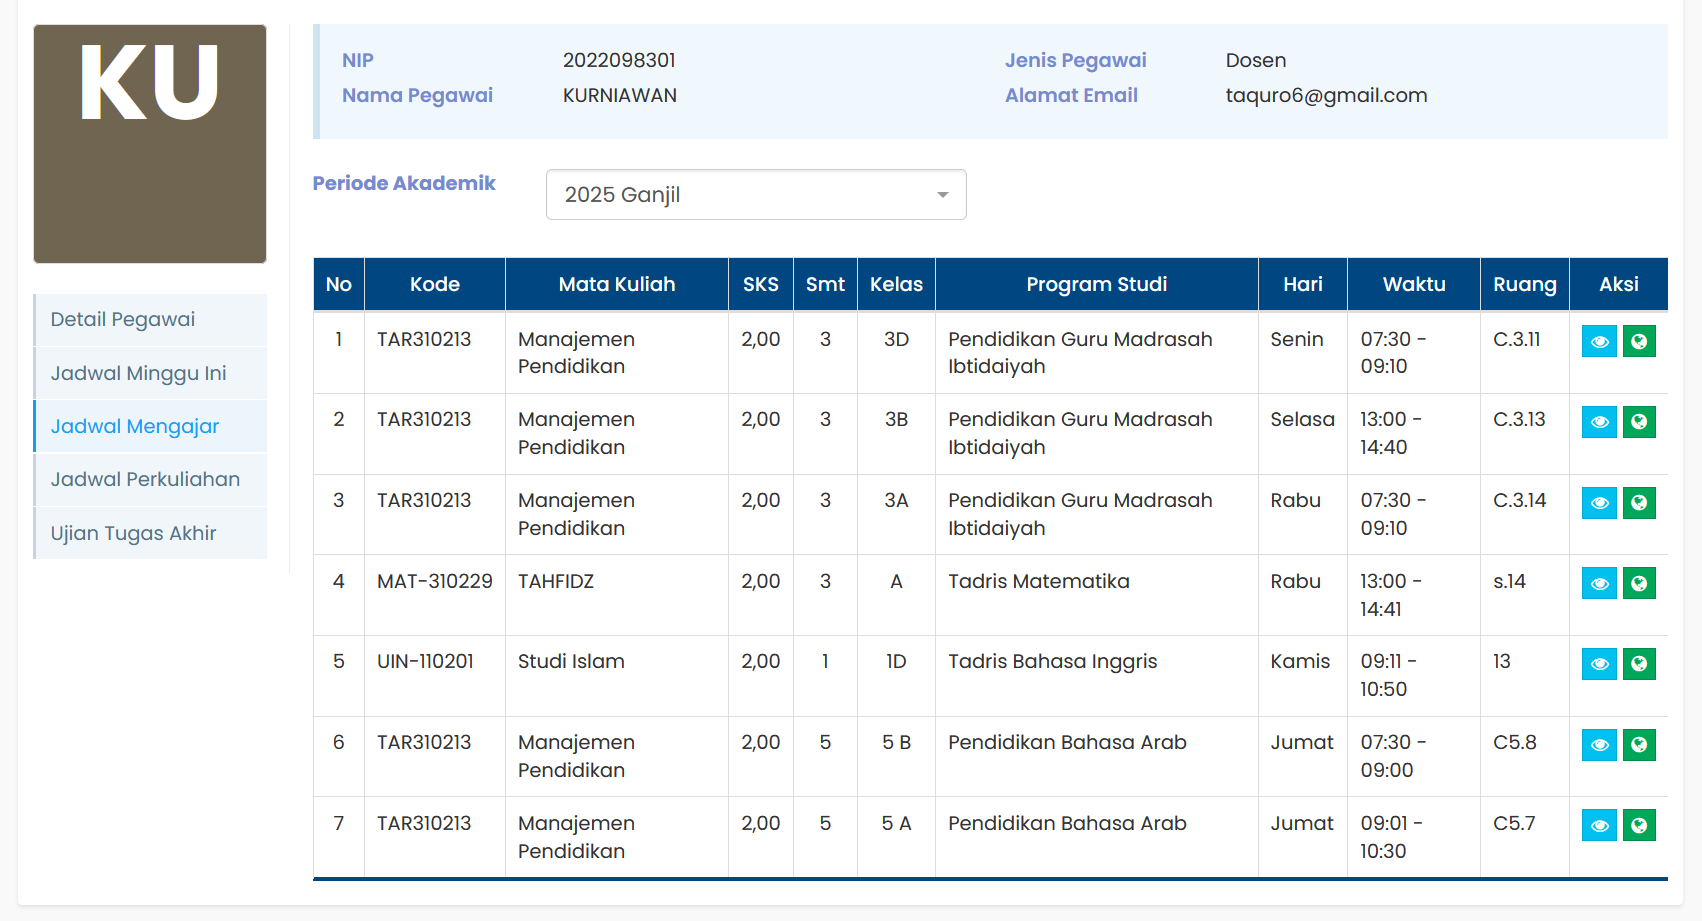The height and width of the screenshot is (921, 1702).
Task: Click the green globe icon for class 3D
Action: (x=1638, y=342)
